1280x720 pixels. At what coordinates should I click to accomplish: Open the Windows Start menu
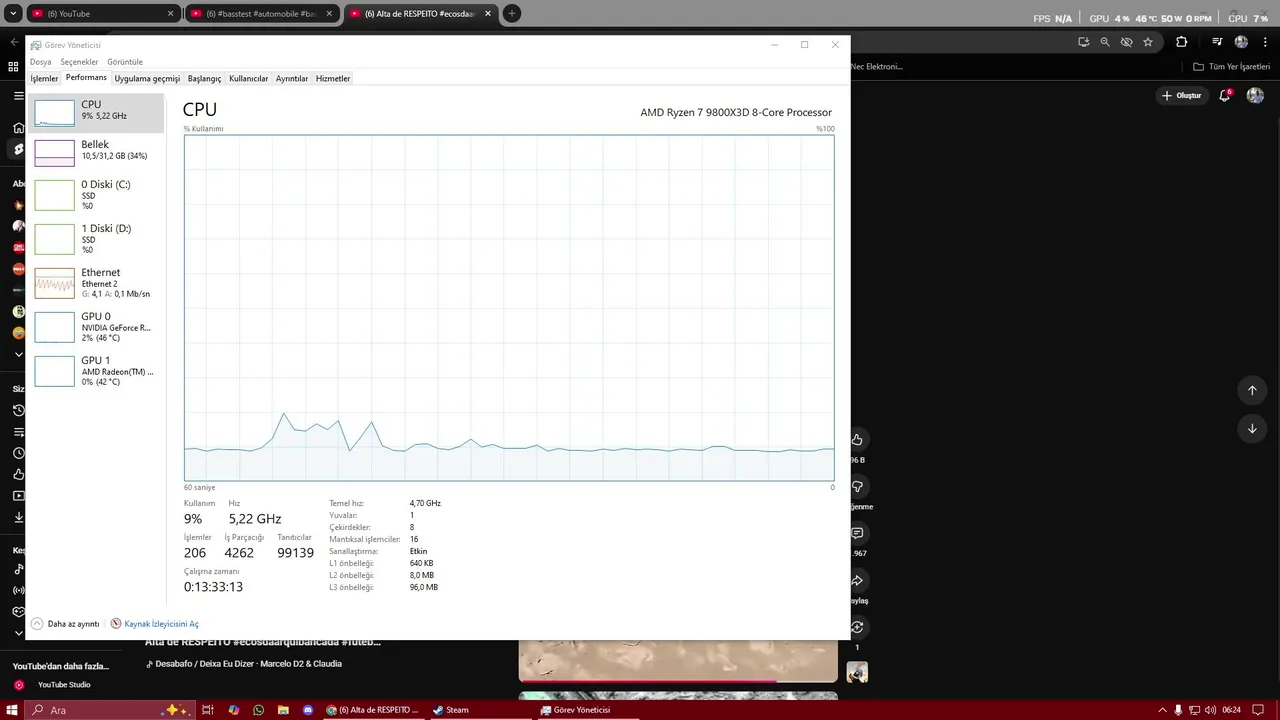point(13,710)
